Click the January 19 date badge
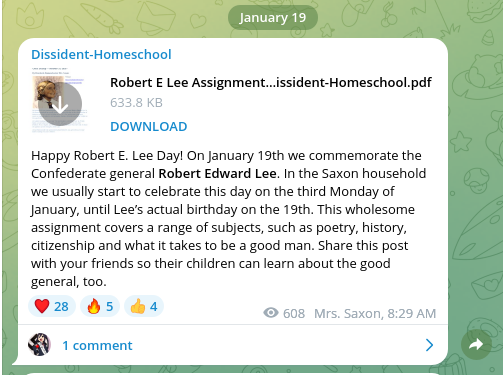 point(273,18)
